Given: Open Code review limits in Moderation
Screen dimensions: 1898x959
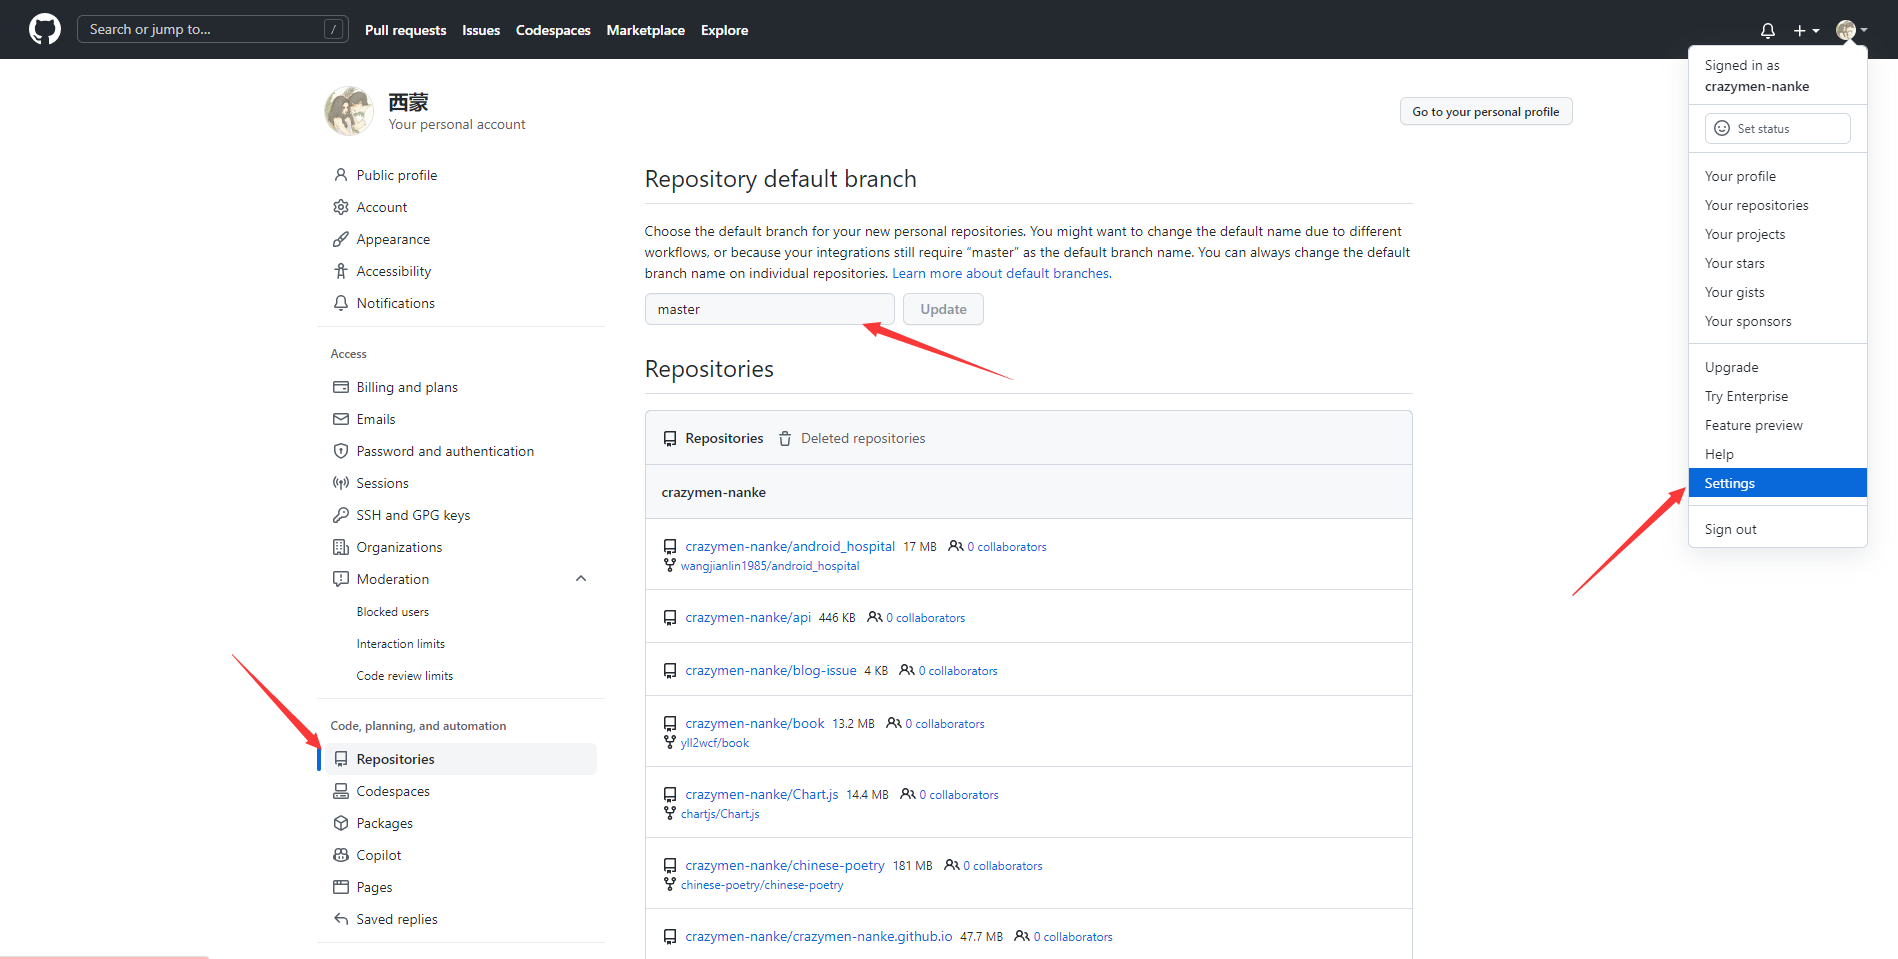Looking at the screenshot, I should (405, 676).
